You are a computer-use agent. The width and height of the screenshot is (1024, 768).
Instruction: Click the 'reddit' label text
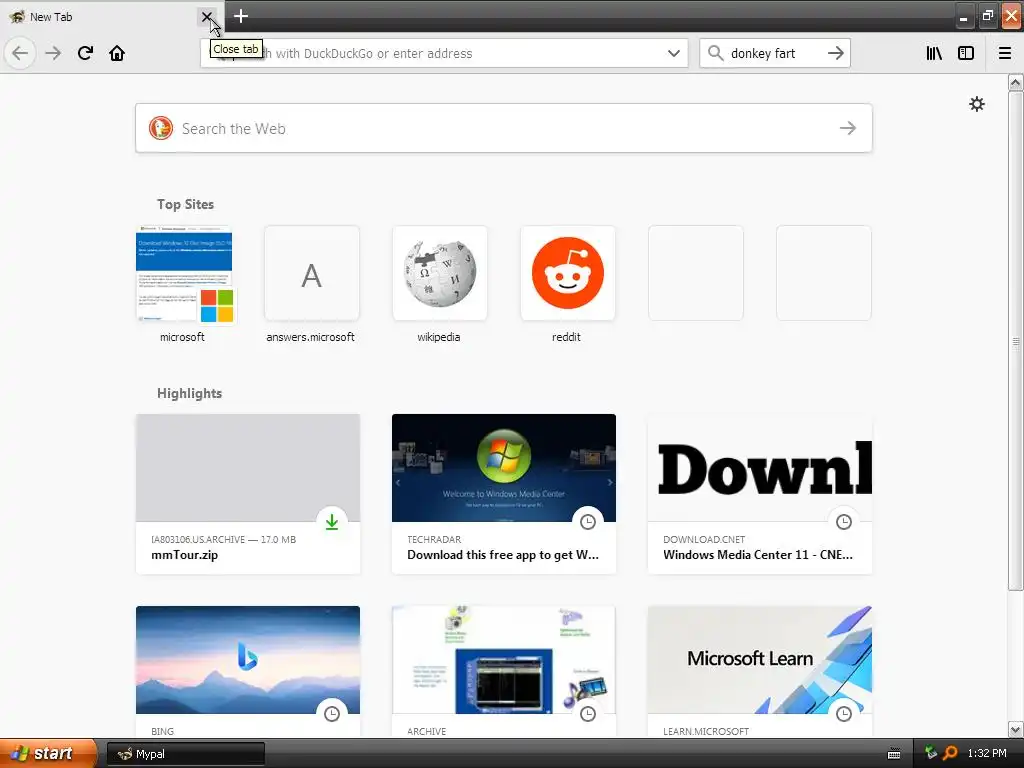[x=566, y=337]
